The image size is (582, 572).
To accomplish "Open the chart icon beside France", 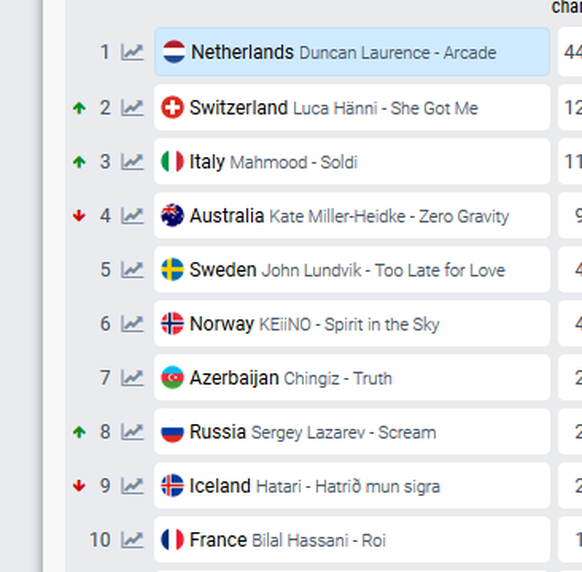I will 132,540.
